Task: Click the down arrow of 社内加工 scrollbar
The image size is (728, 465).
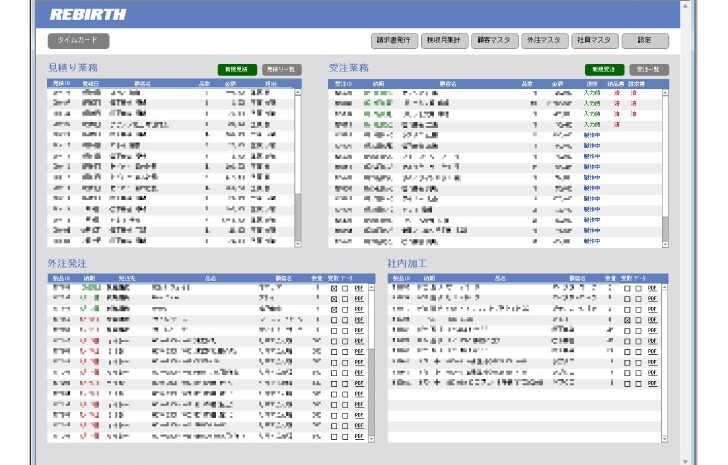Action: point(665,438)
